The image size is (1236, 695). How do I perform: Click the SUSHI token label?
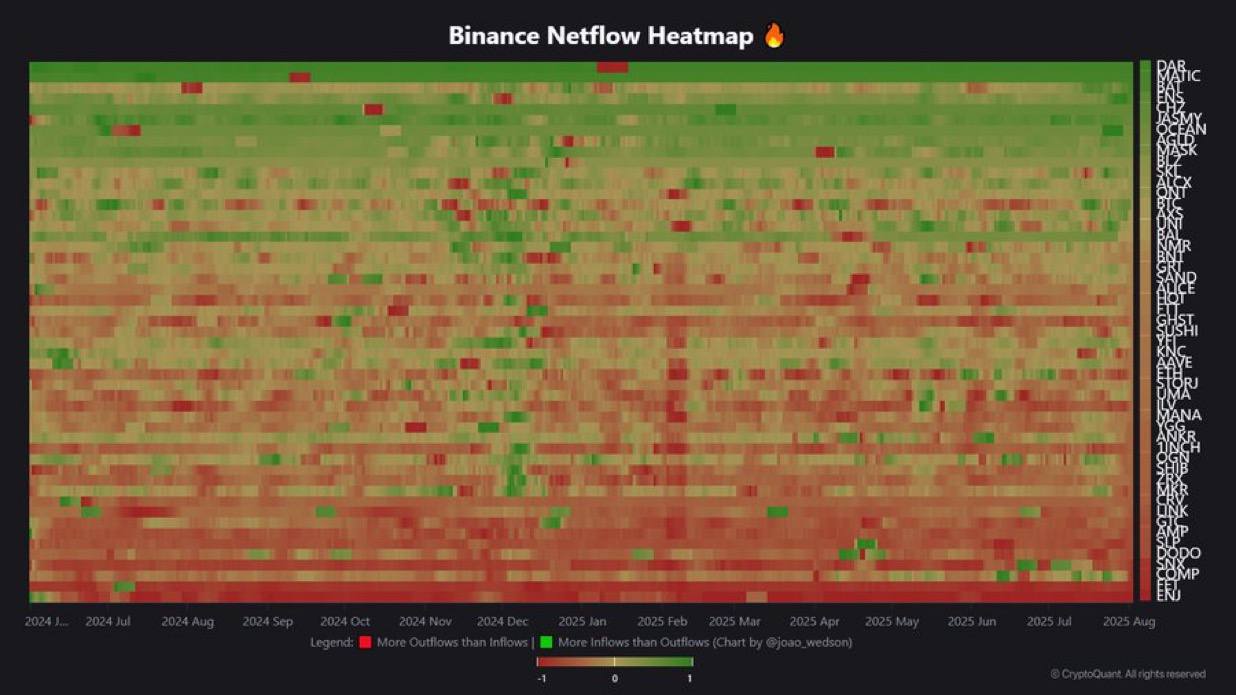click(1177, 330)
